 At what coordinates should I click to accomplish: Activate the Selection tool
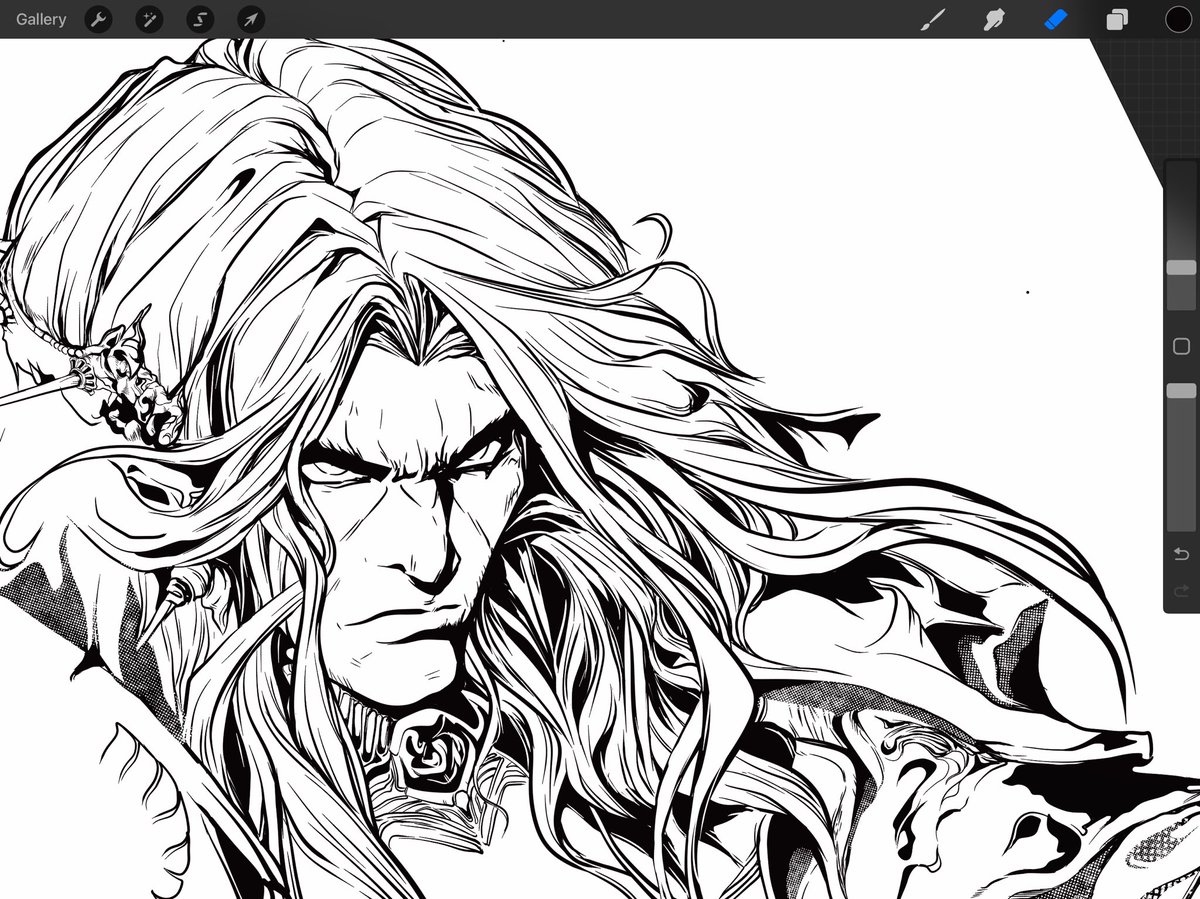(x=200, y=19)
